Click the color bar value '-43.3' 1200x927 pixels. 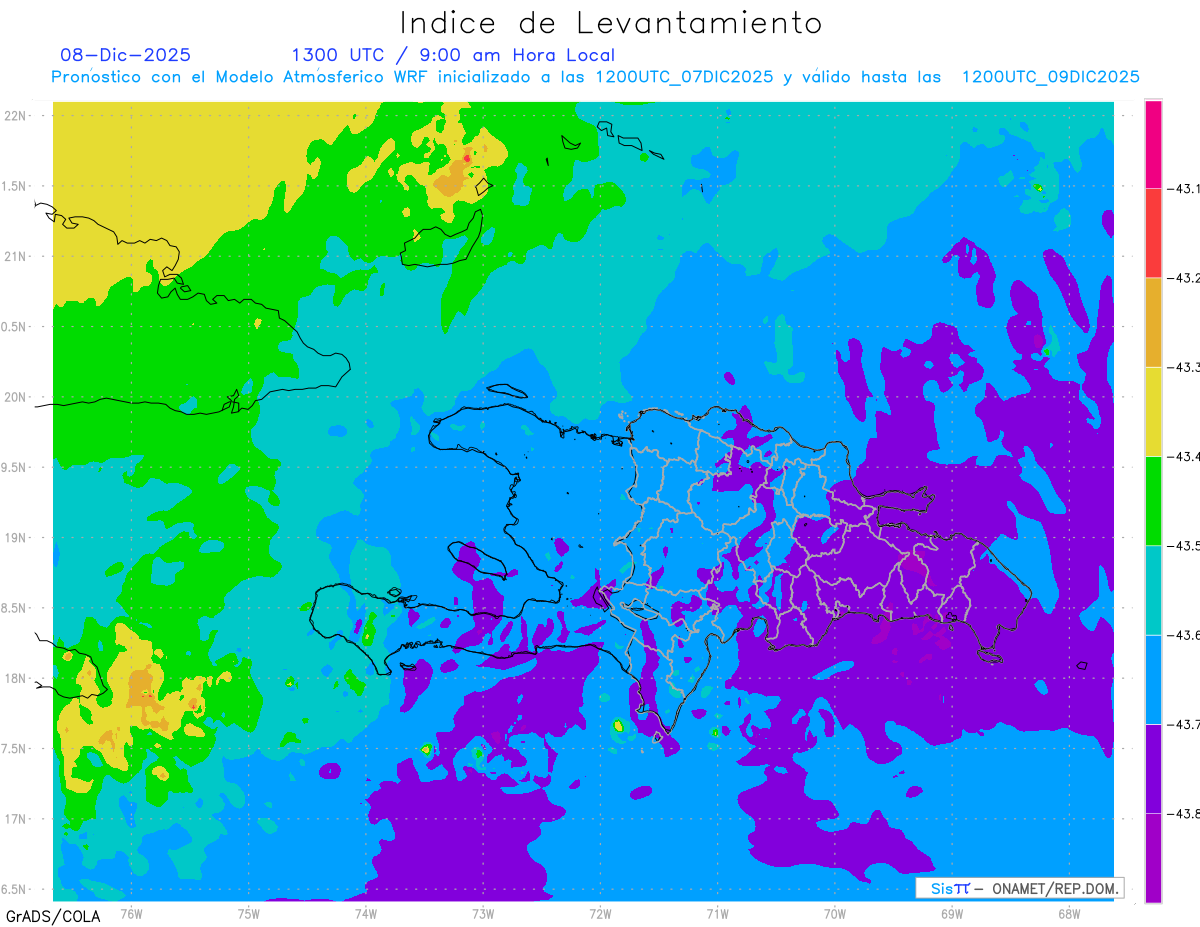[x=1183, y=367]
